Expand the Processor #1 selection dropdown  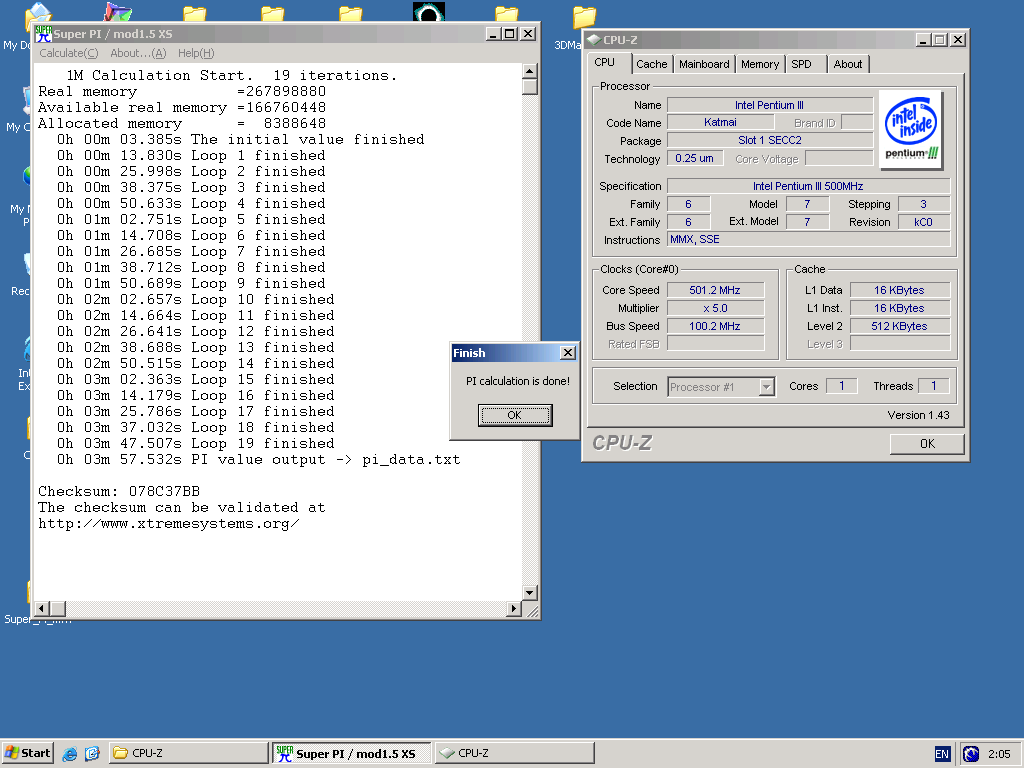(767, 387)
